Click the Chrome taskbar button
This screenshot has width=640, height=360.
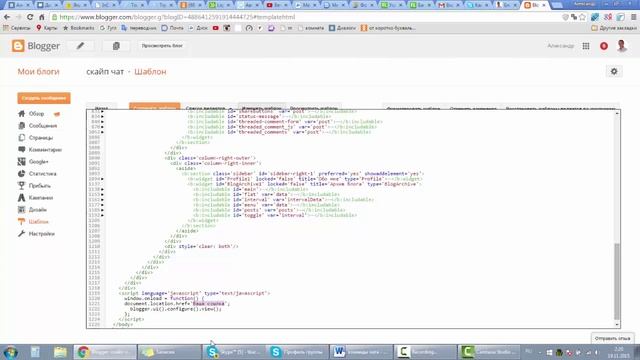(x=104, y=352)
